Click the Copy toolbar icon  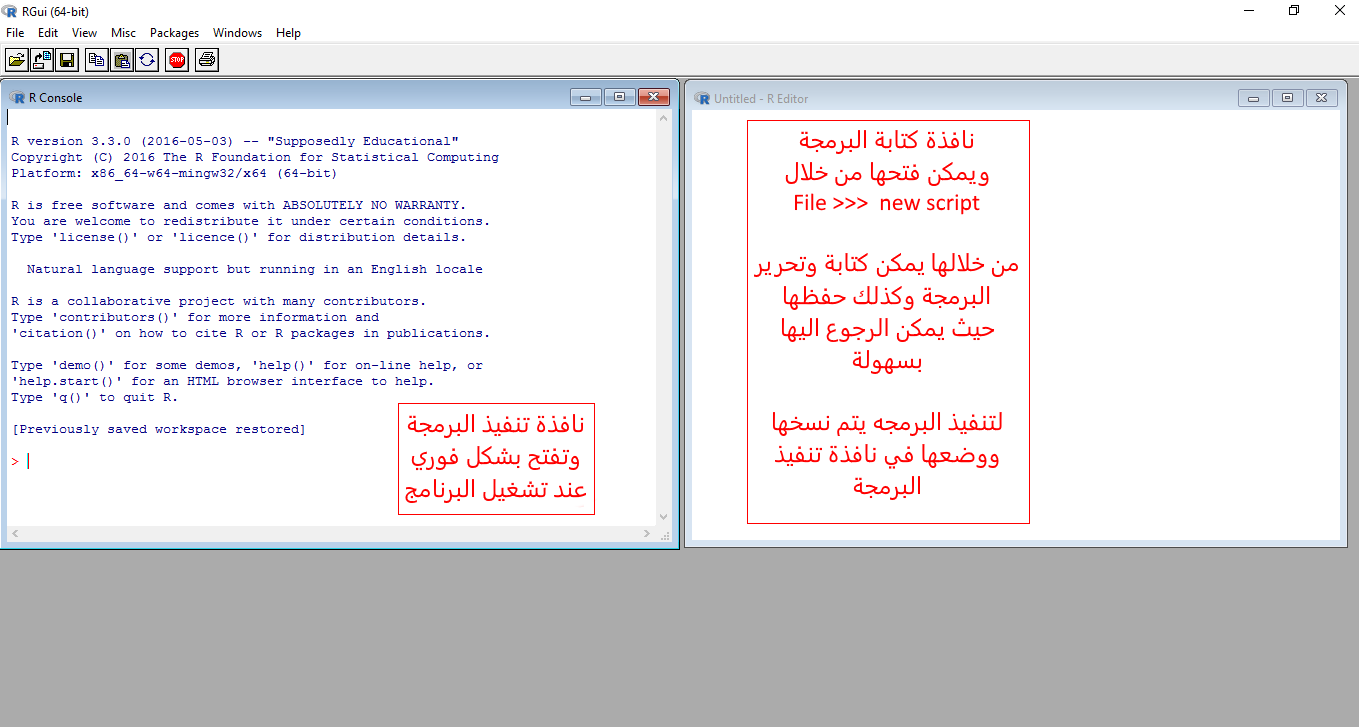tap(96, 60)
